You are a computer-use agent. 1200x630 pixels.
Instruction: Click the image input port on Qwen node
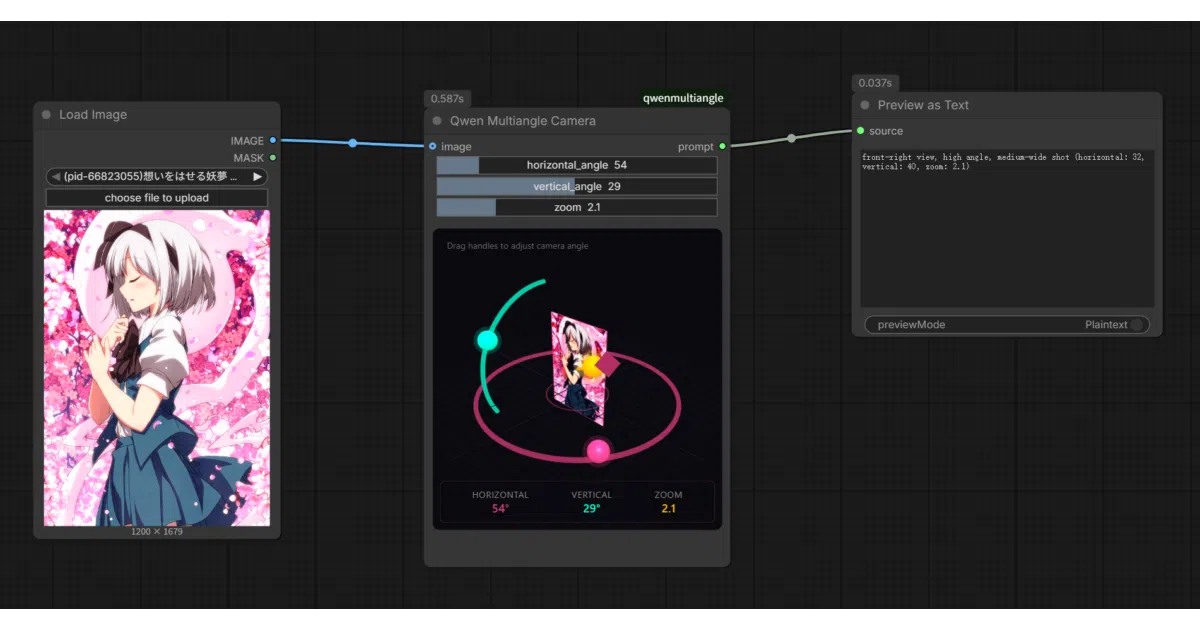coord(432,146)
